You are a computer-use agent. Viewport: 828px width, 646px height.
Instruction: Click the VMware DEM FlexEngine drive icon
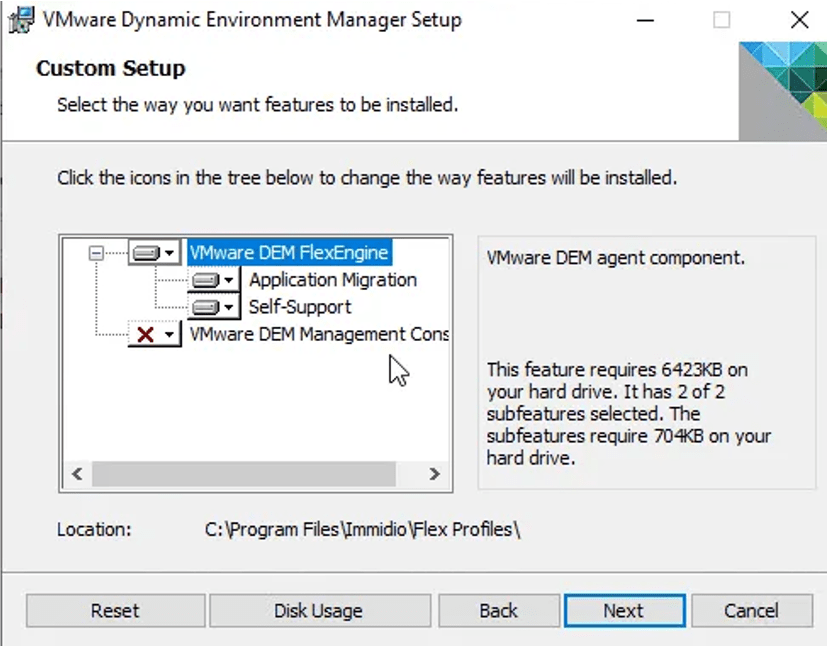pos(146,253)
